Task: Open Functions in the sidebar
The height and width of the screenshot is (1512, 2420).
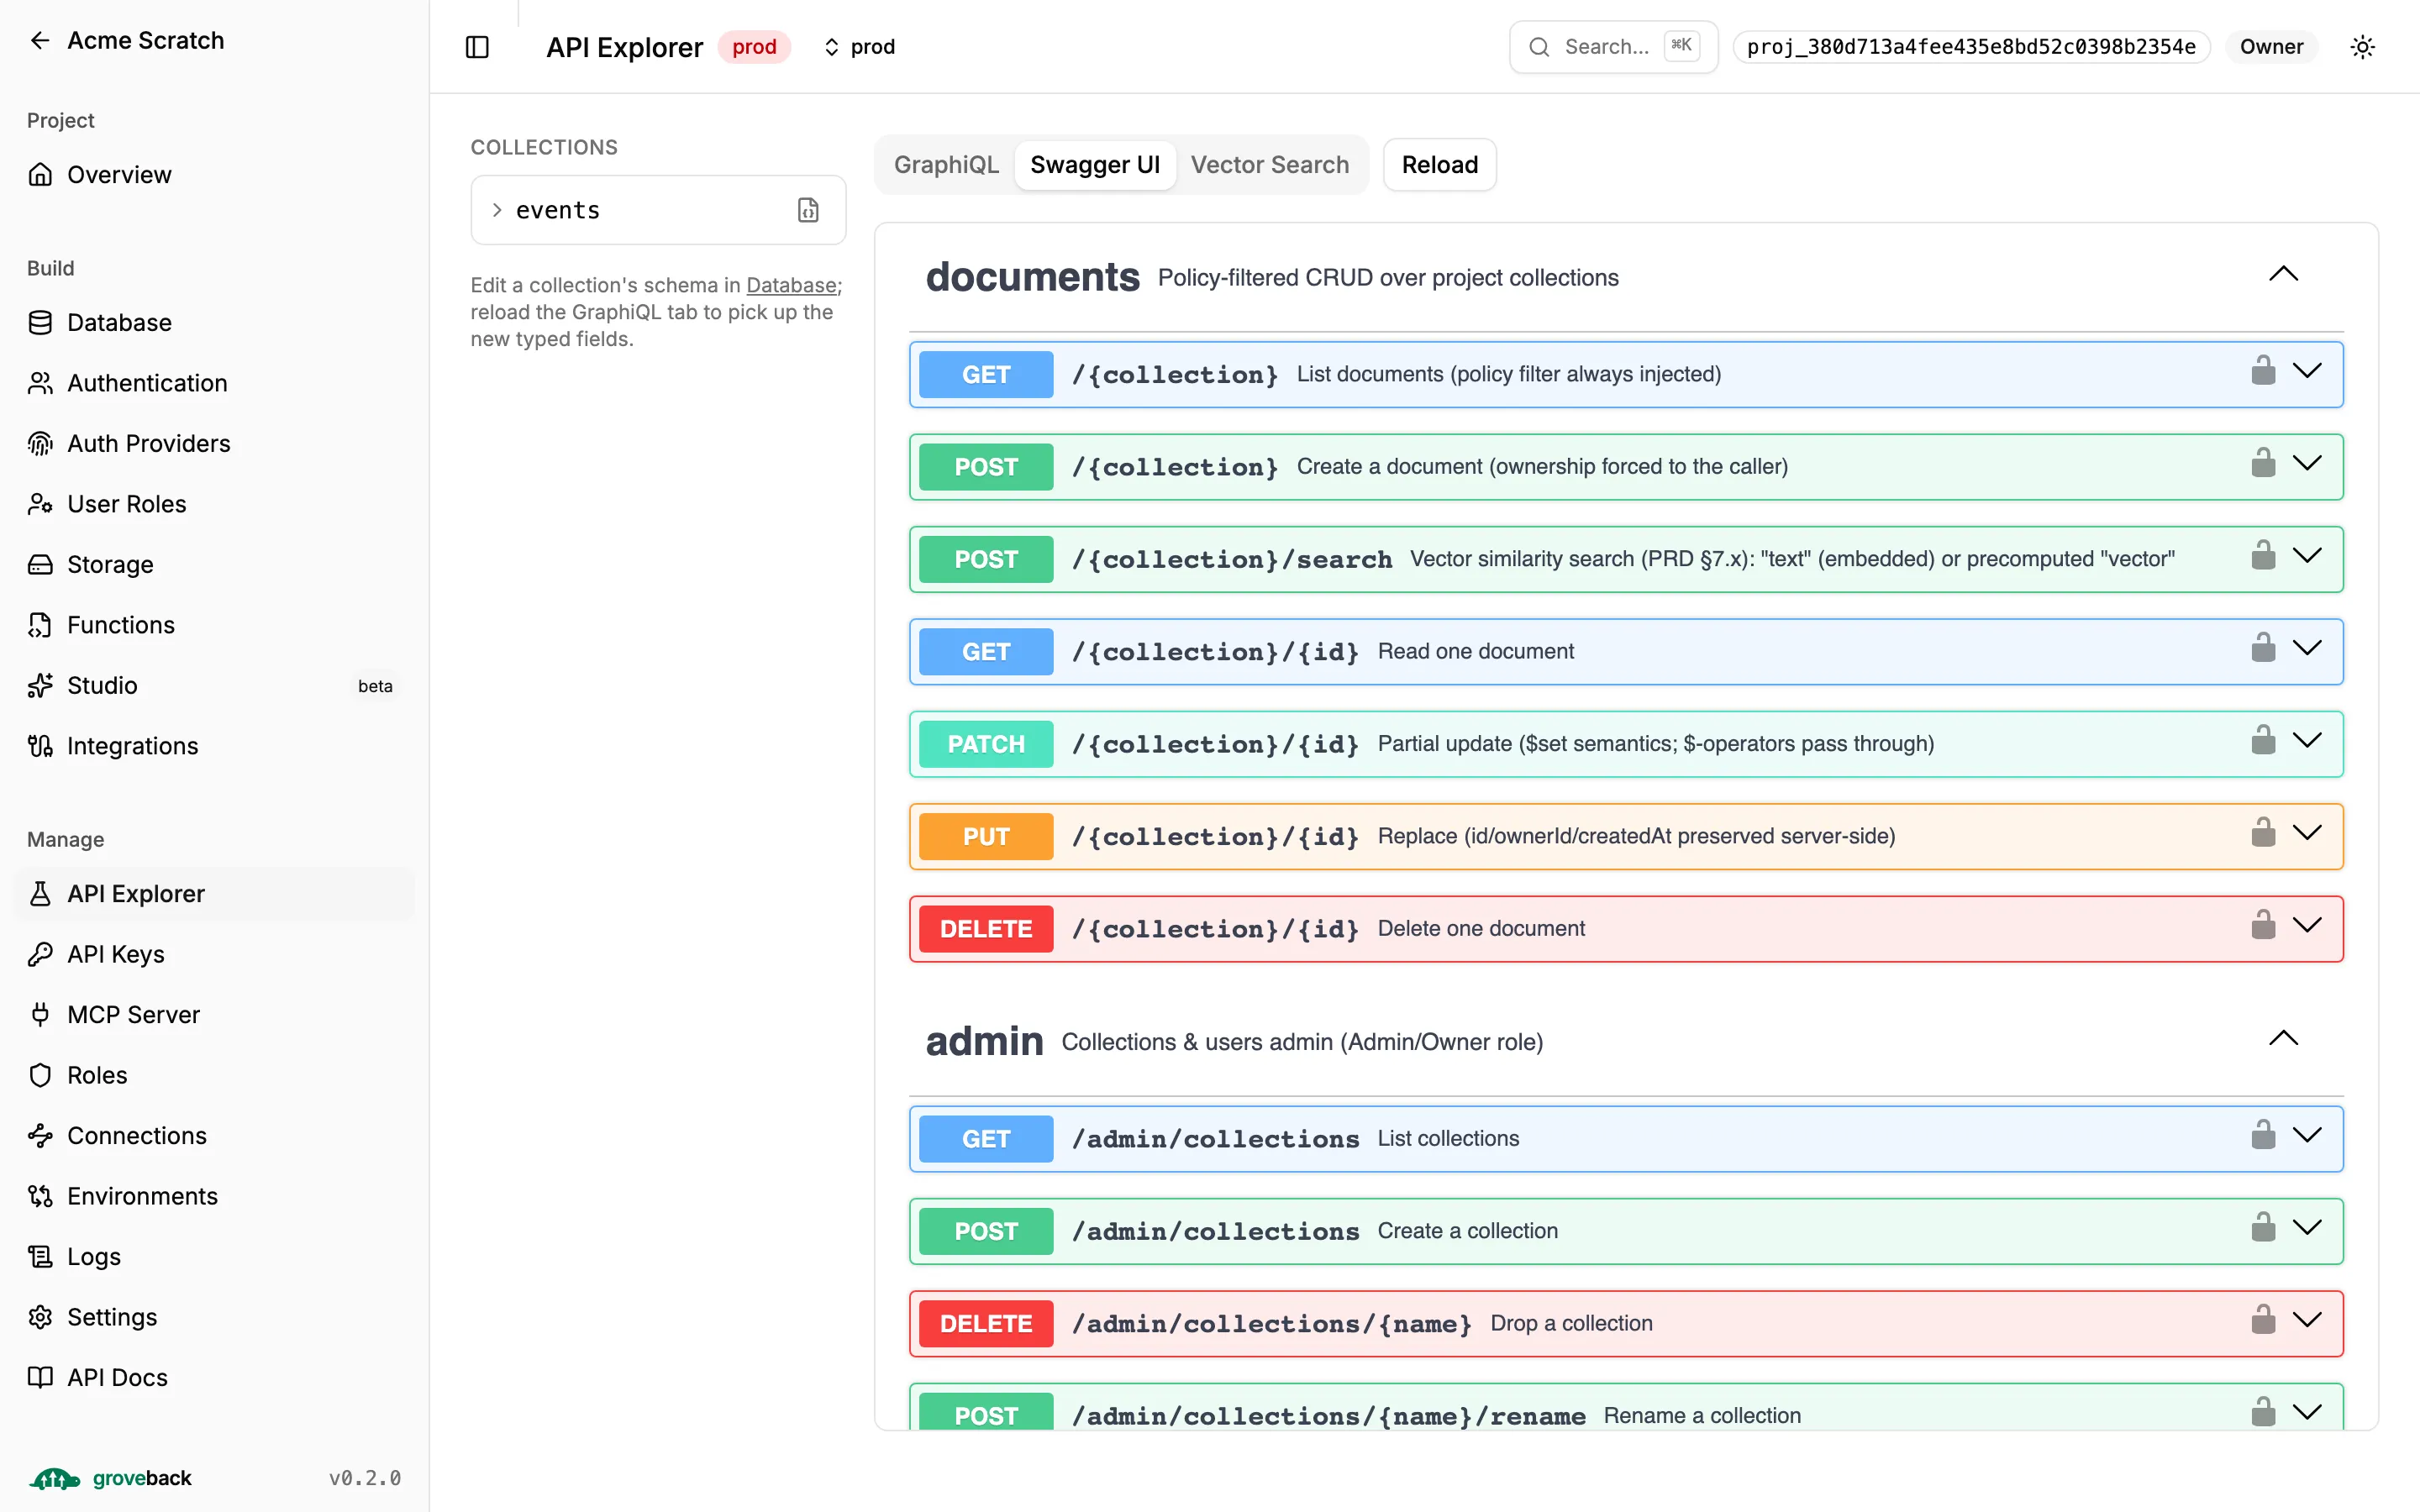Action: point(214,625)
